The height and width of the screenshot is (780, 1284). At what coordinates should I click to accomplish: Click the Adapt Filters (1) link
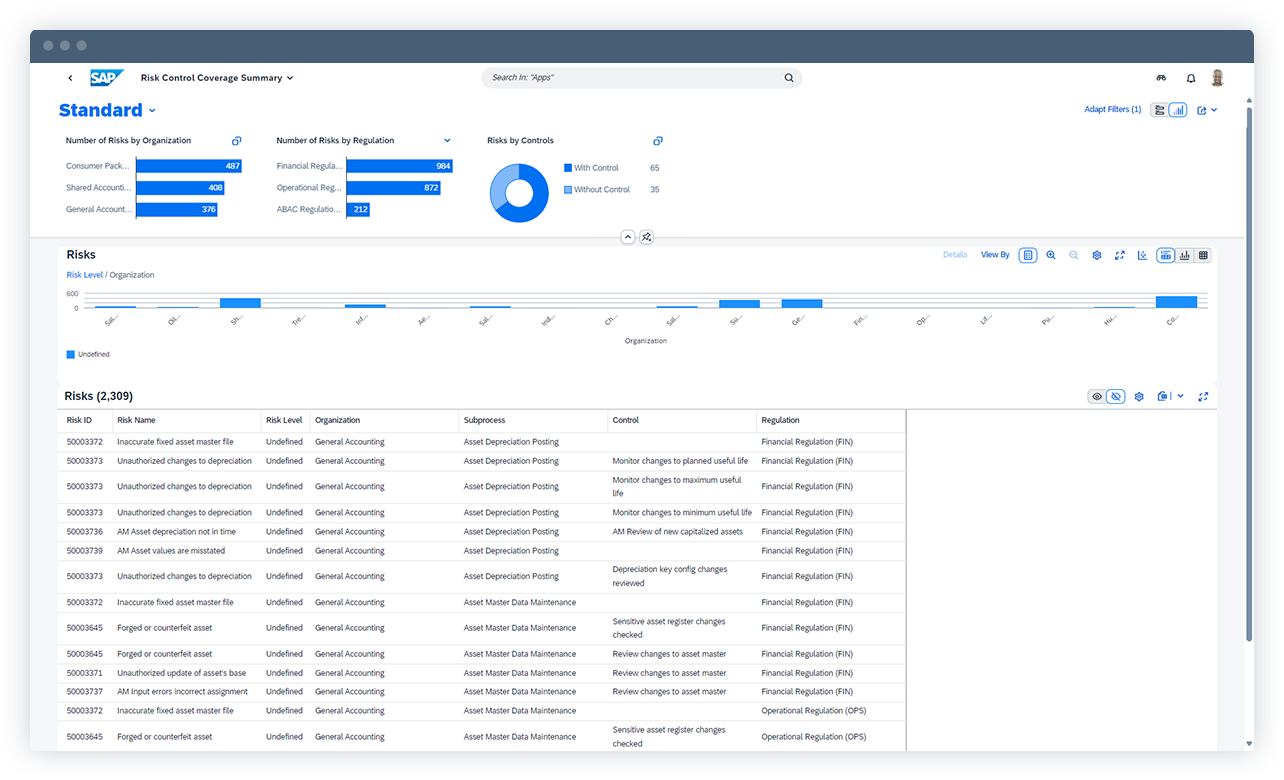click(1112, 110)
